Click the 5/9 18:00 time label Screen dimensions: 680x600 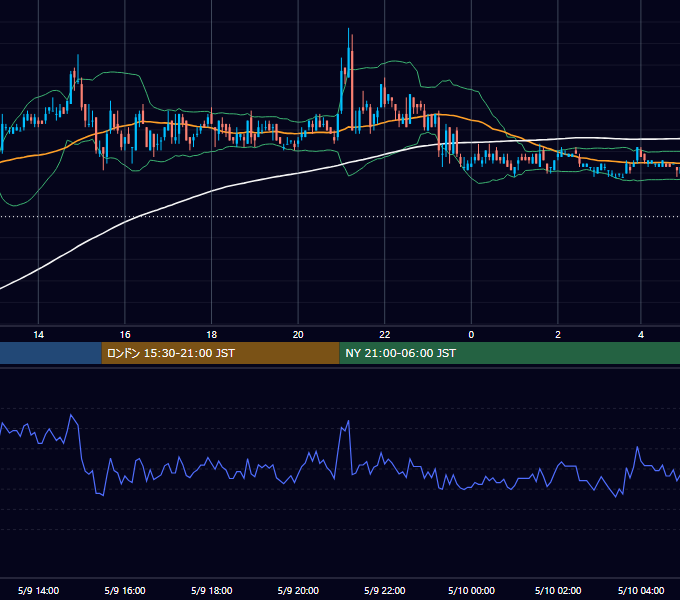click(x=212, y=590)
